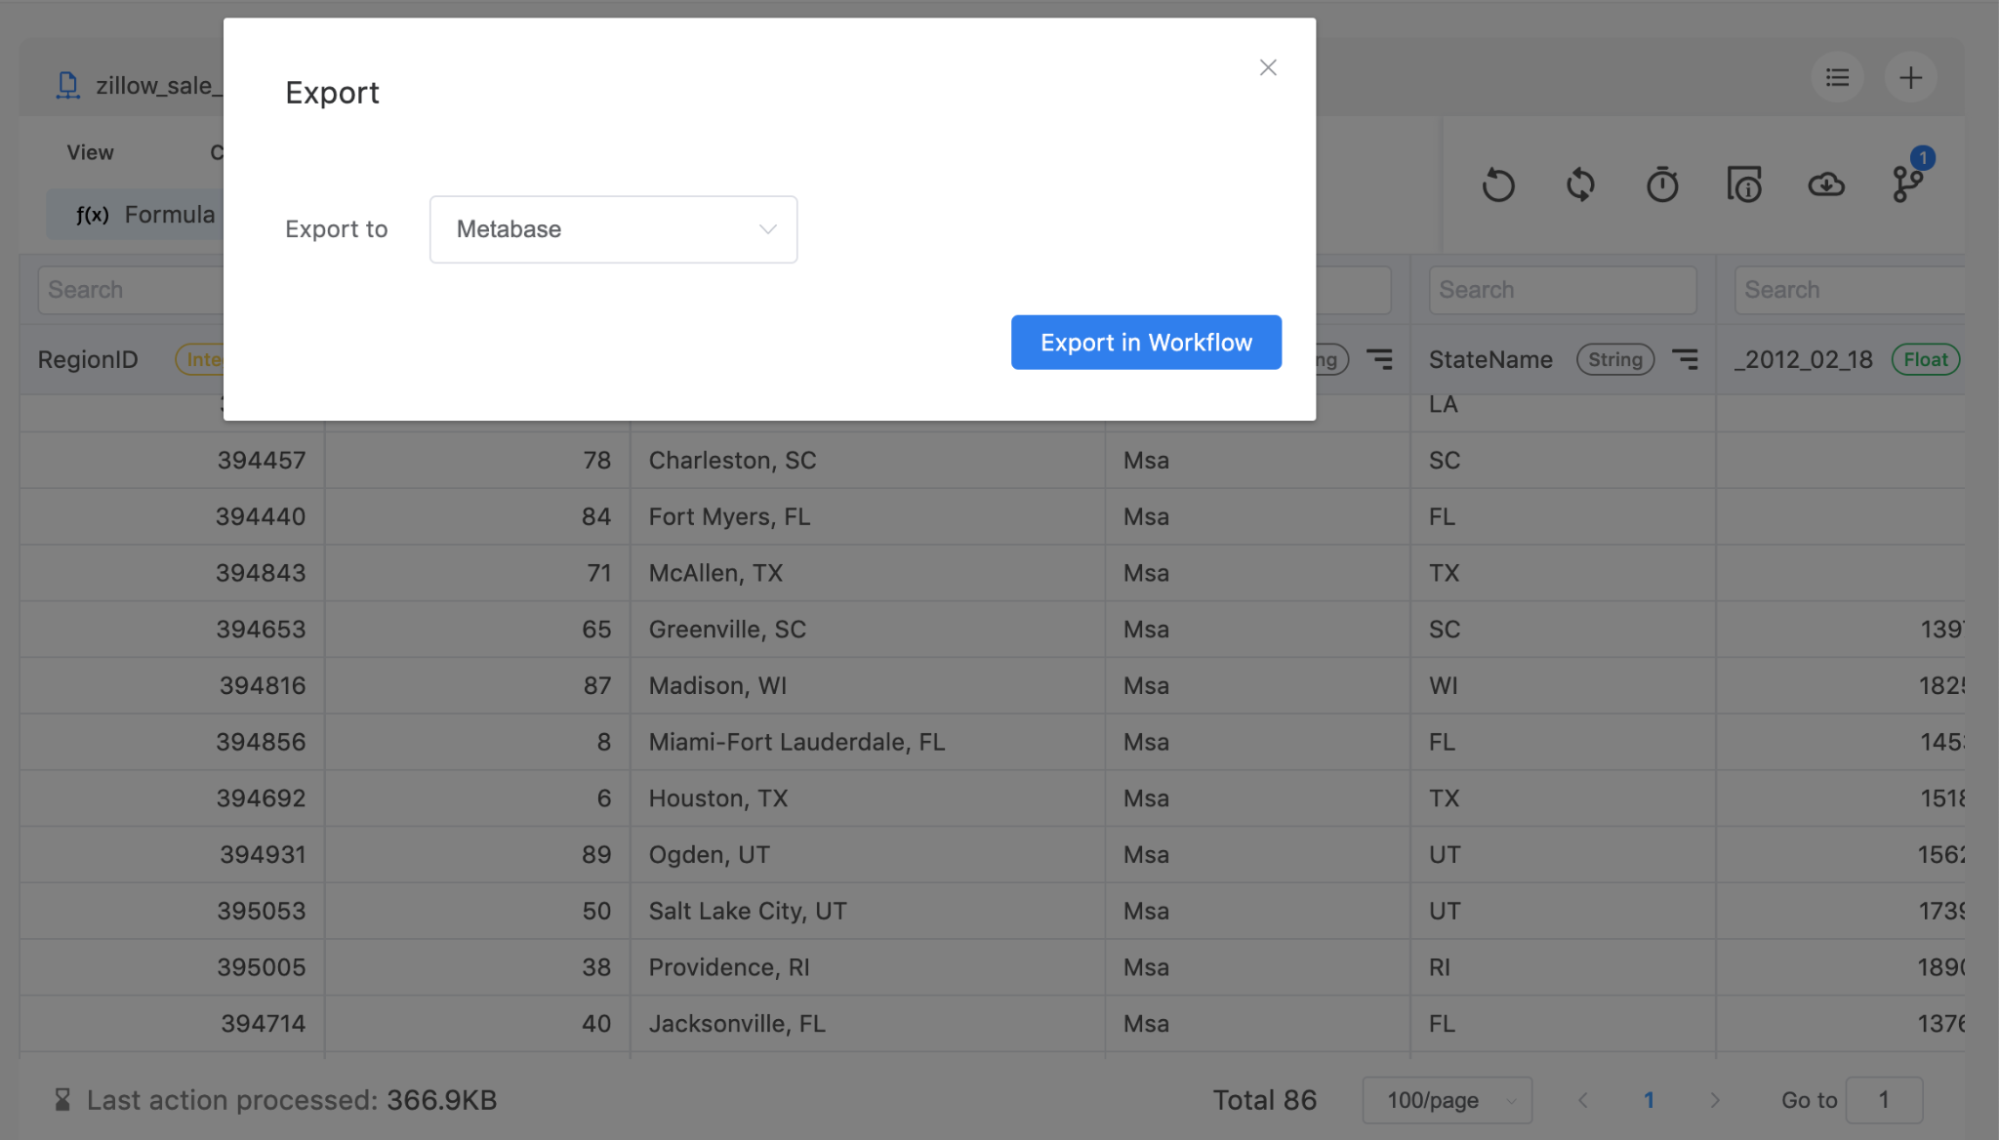1999x1141 pixels.
Task: Open the Export to Metabase dropdown
Action: 613,229
